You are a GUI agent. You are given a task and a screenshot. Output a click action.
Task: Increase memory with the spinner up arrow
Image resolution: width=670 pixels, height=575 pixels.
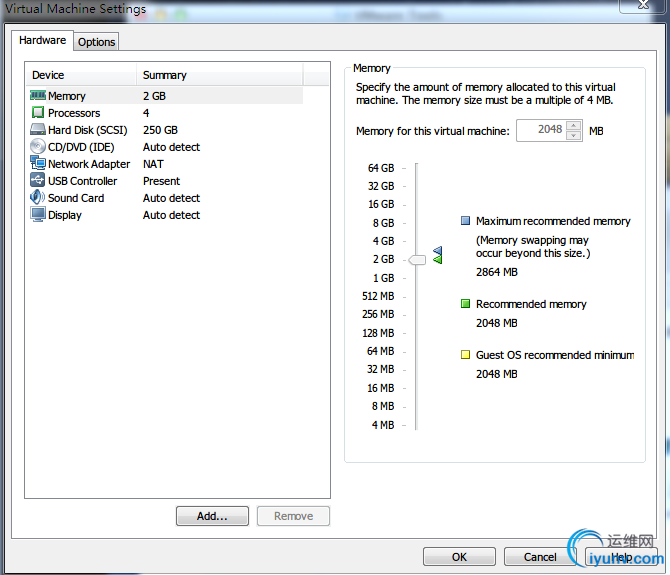click(x=573, y=126)
